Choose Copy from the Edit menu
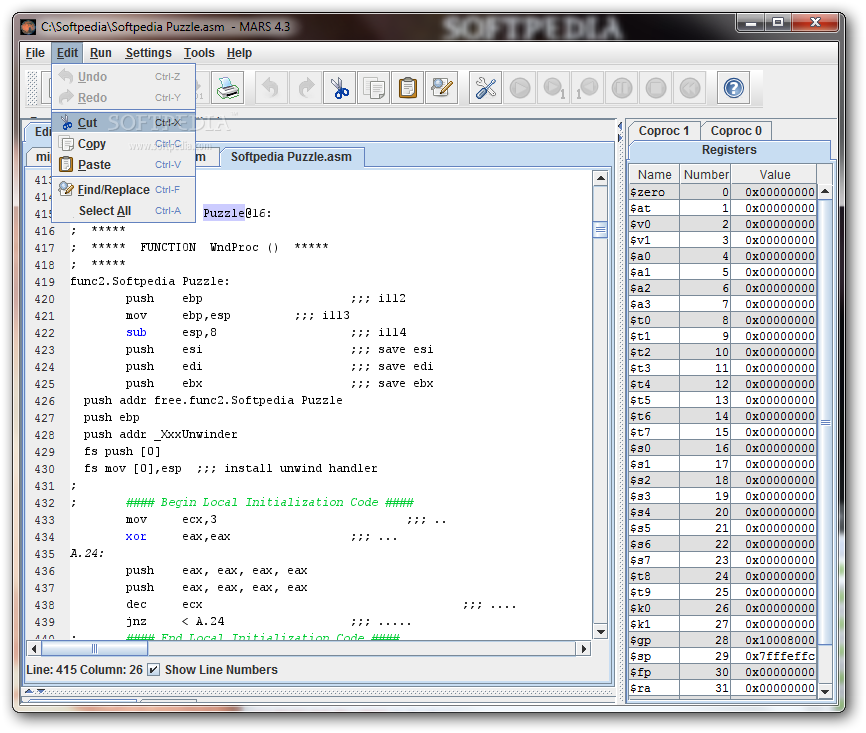Viewport: 866px width, 733px height. click(124, 144)
